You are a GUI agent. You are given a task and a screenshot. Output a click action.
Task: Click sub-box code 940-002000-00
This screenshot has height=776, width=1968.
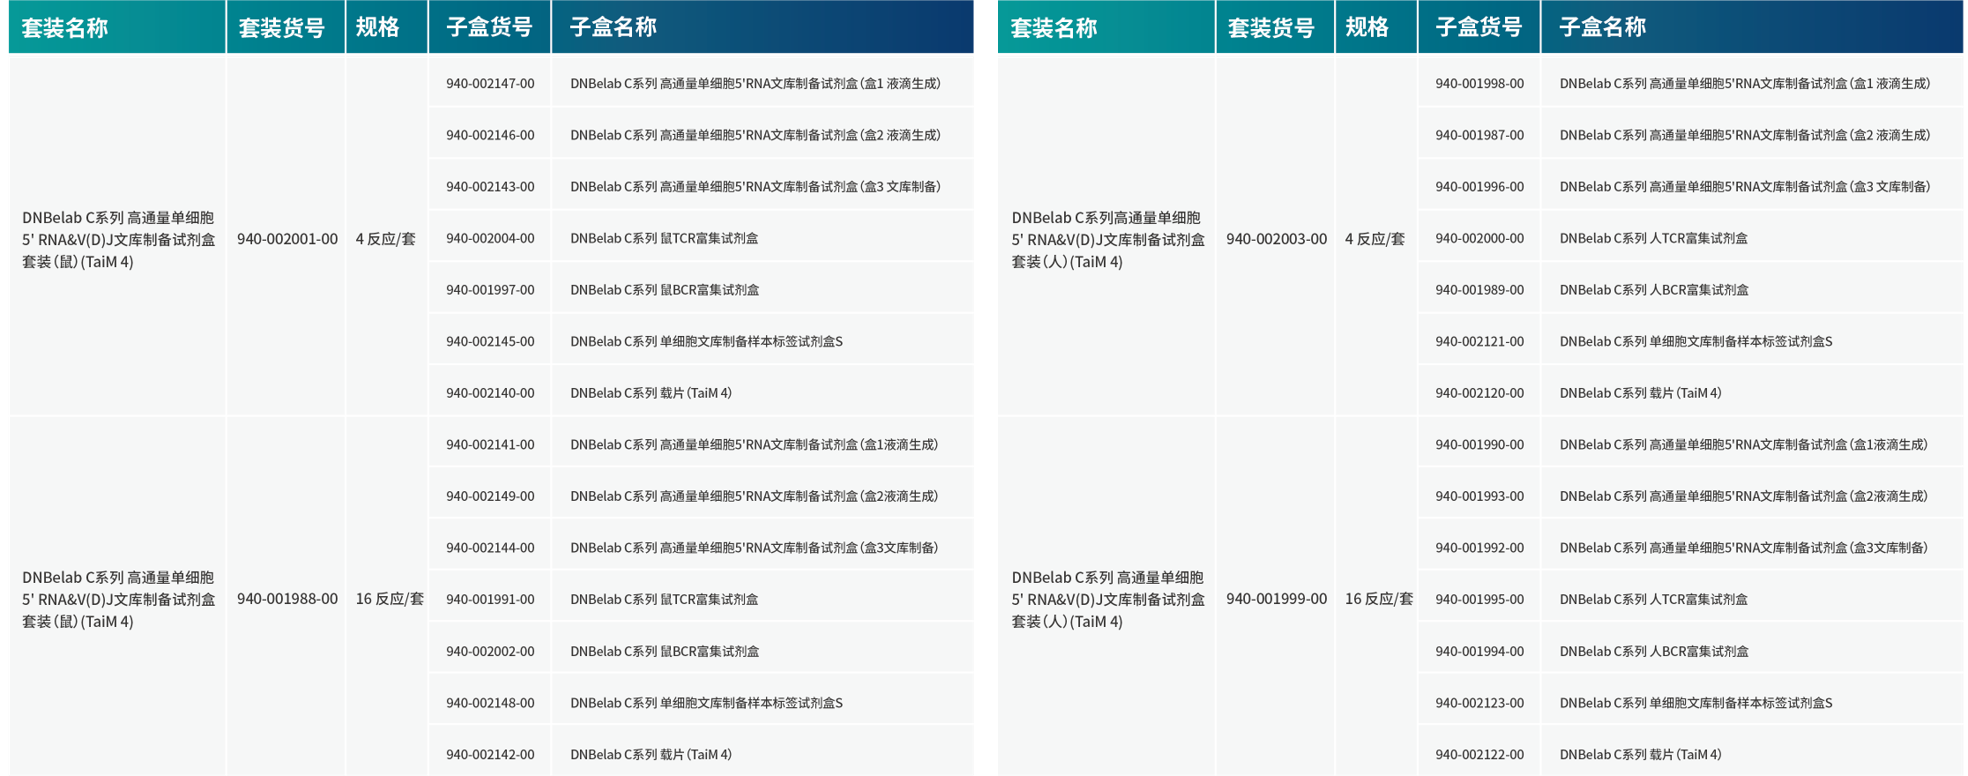point(1480,238)
